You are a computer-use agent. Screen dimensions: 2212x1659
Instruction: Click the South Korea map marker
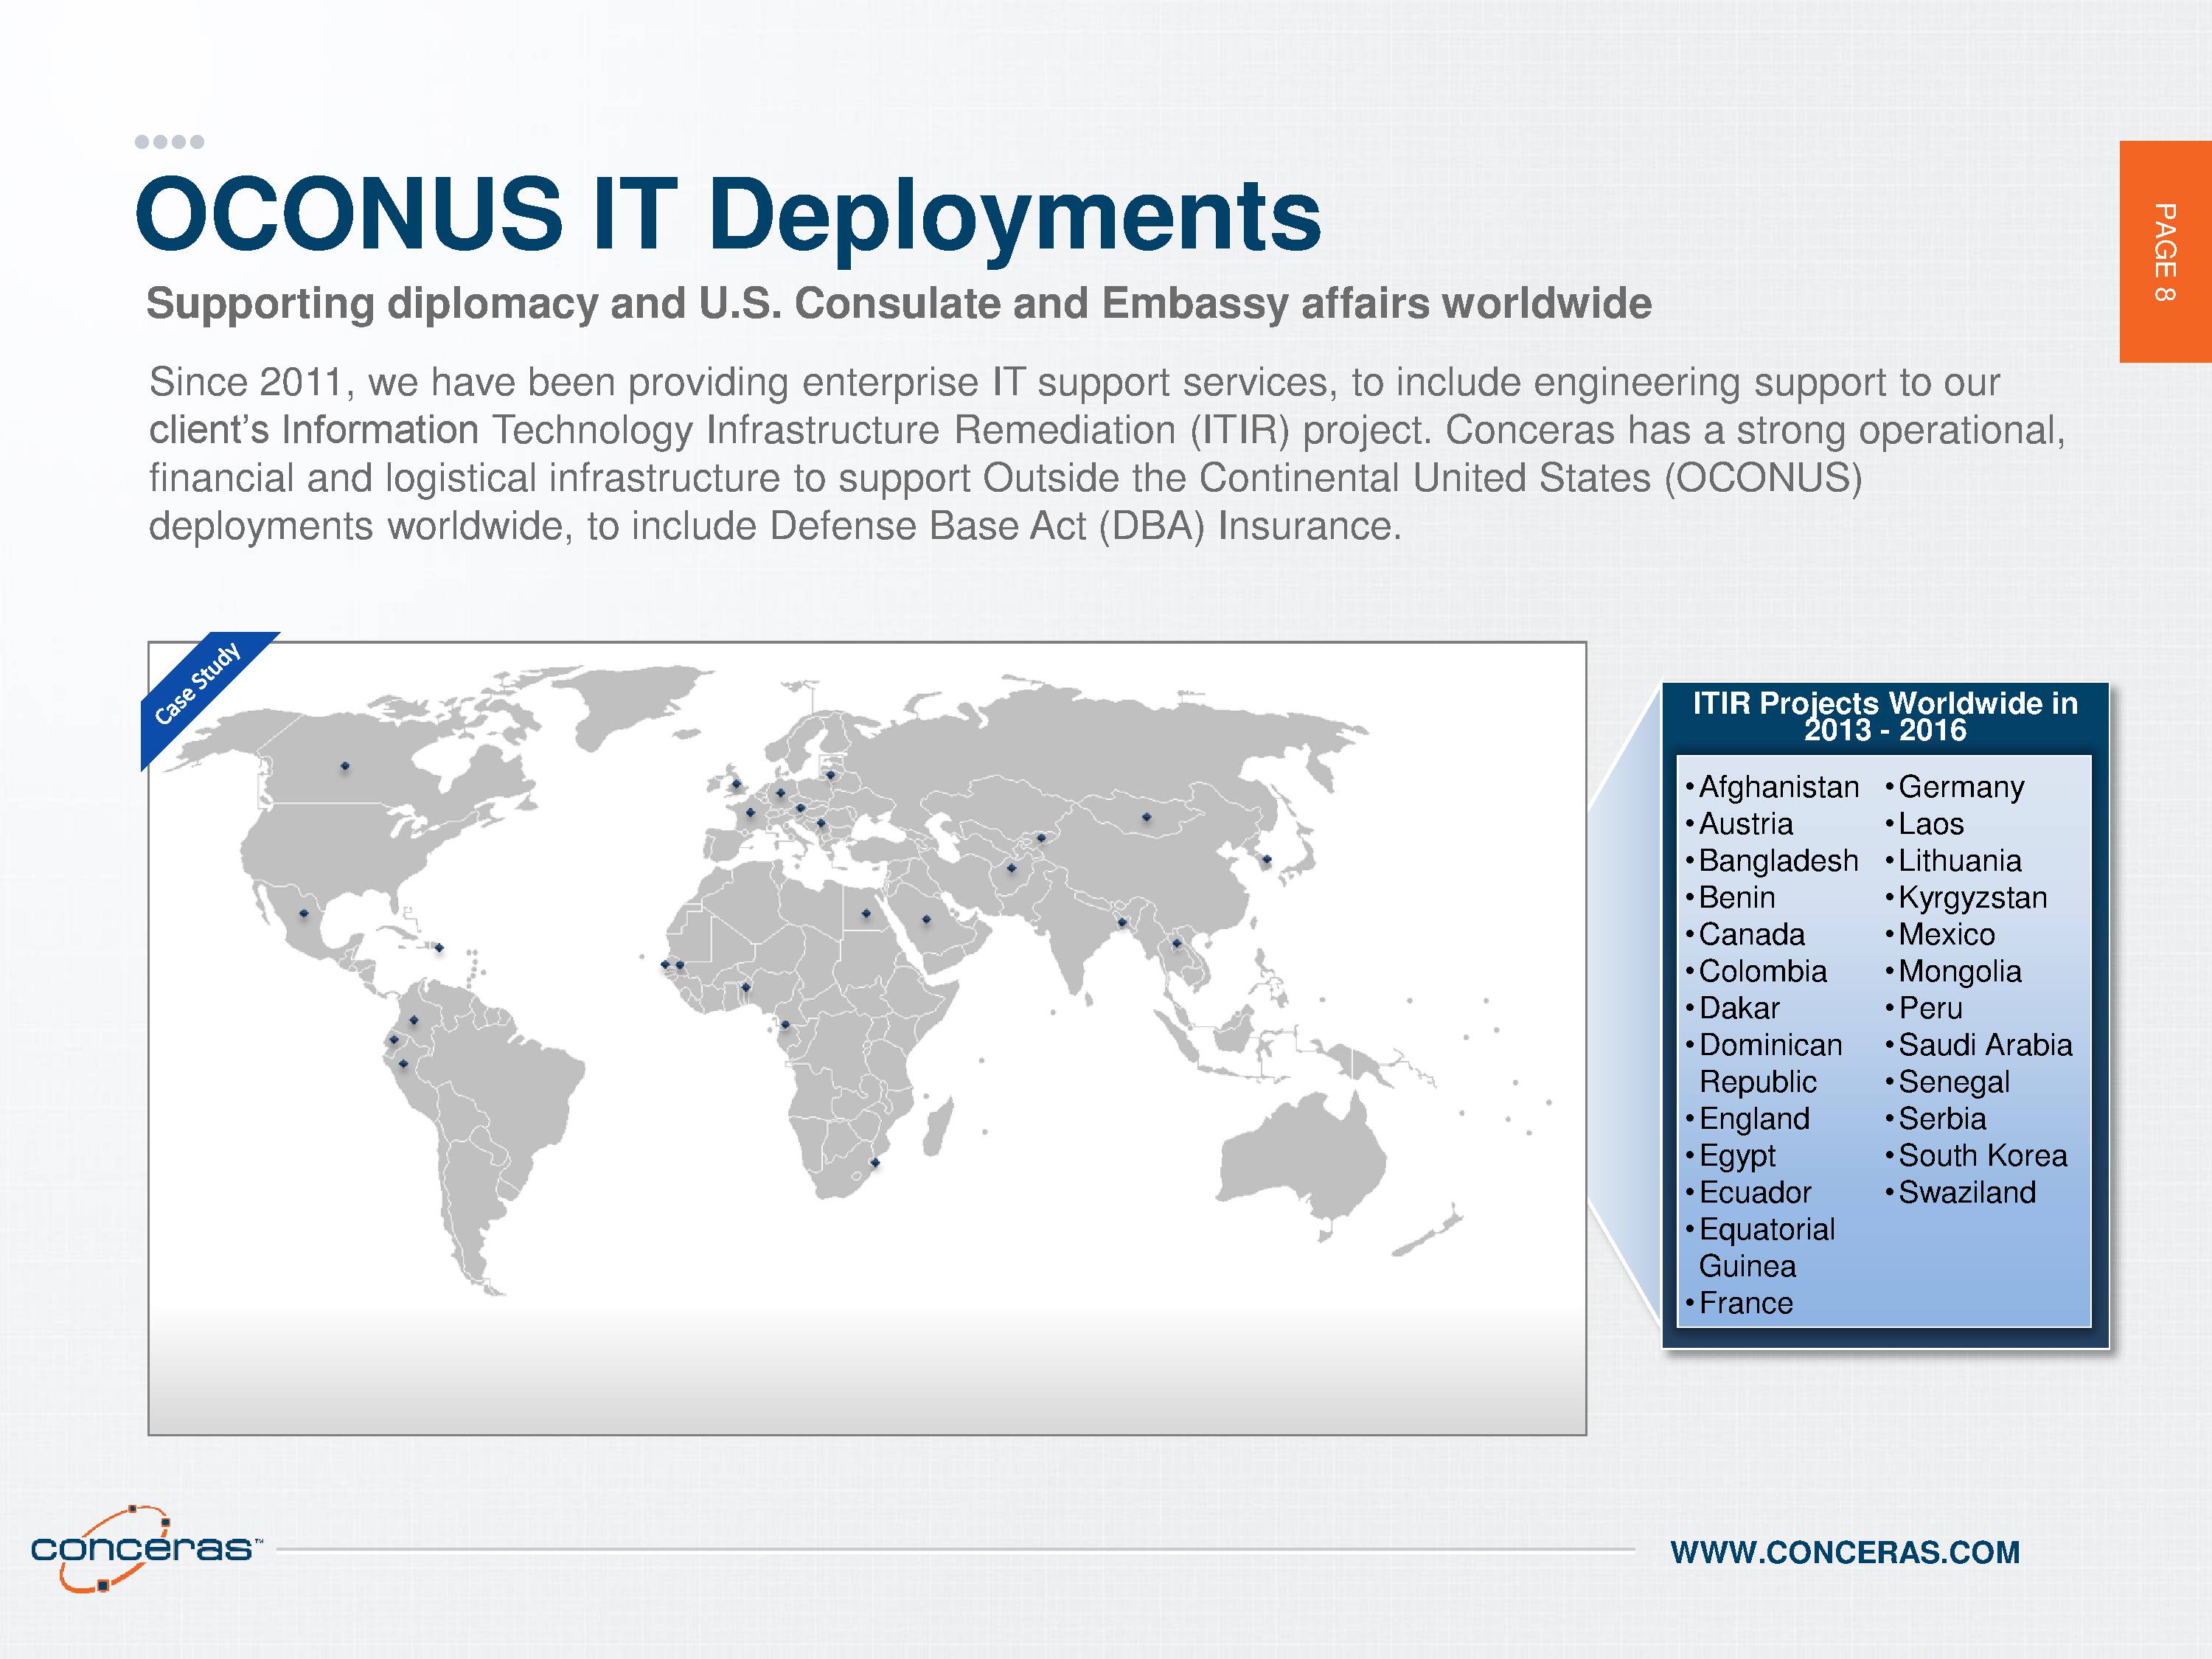point(1266,860)
